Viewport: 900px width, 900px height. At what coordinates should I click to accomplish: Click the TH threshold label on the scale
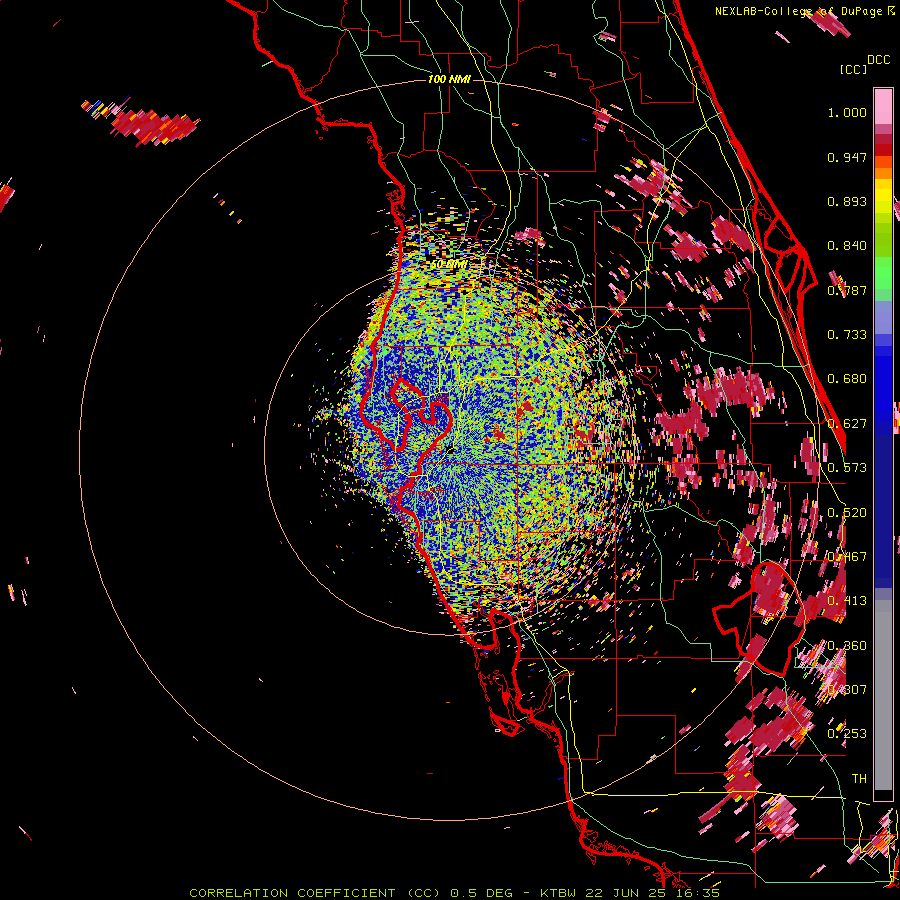859,778
